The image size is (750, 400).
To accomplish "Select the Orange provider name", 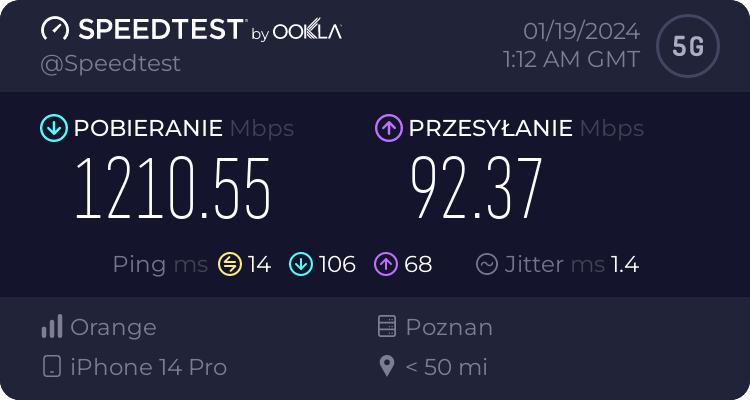I will (114, 327).
